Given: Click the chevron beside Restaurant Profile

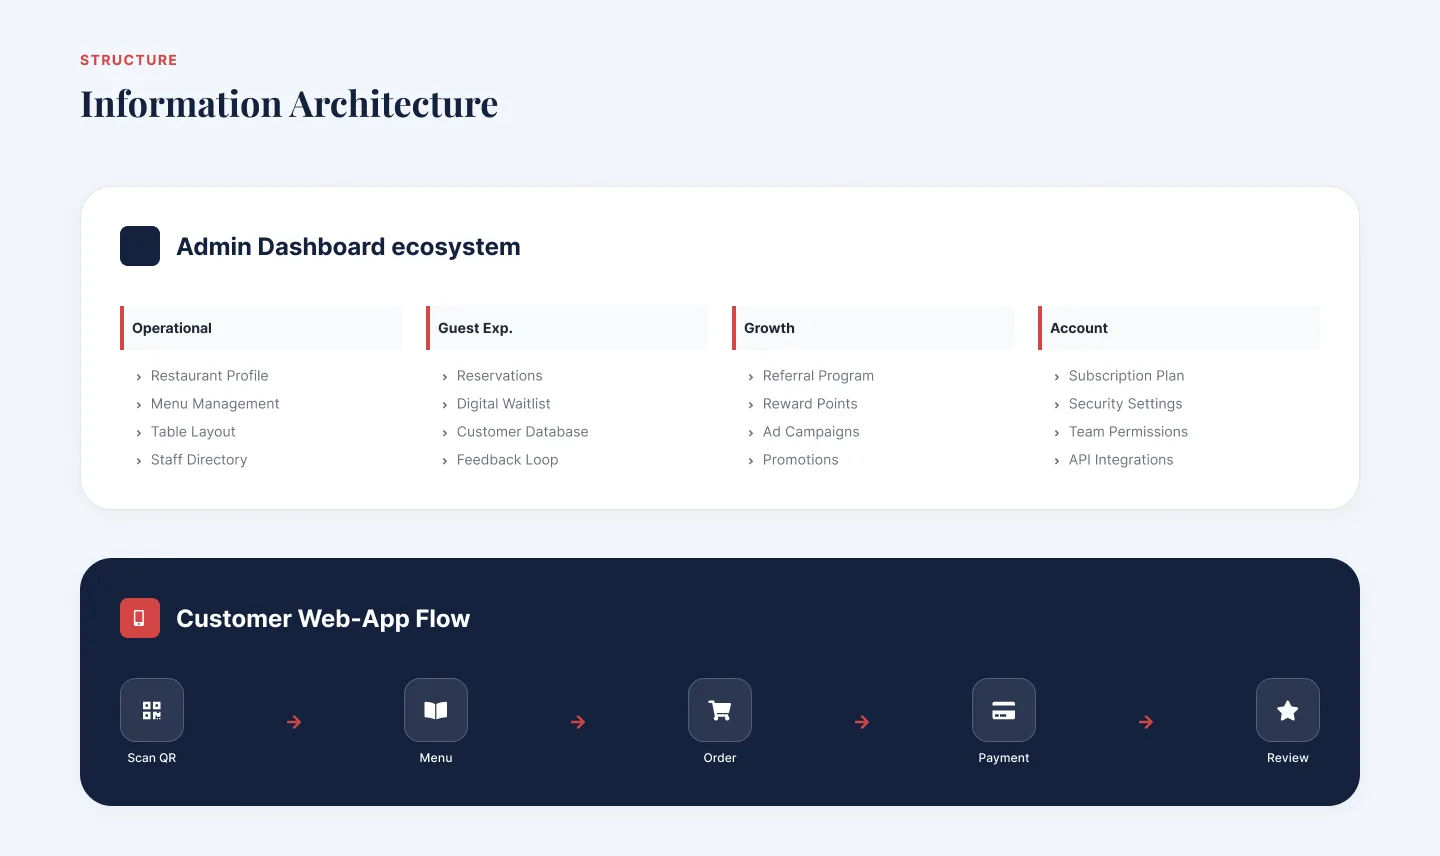Looking at the screenshot, I should 139,377.
